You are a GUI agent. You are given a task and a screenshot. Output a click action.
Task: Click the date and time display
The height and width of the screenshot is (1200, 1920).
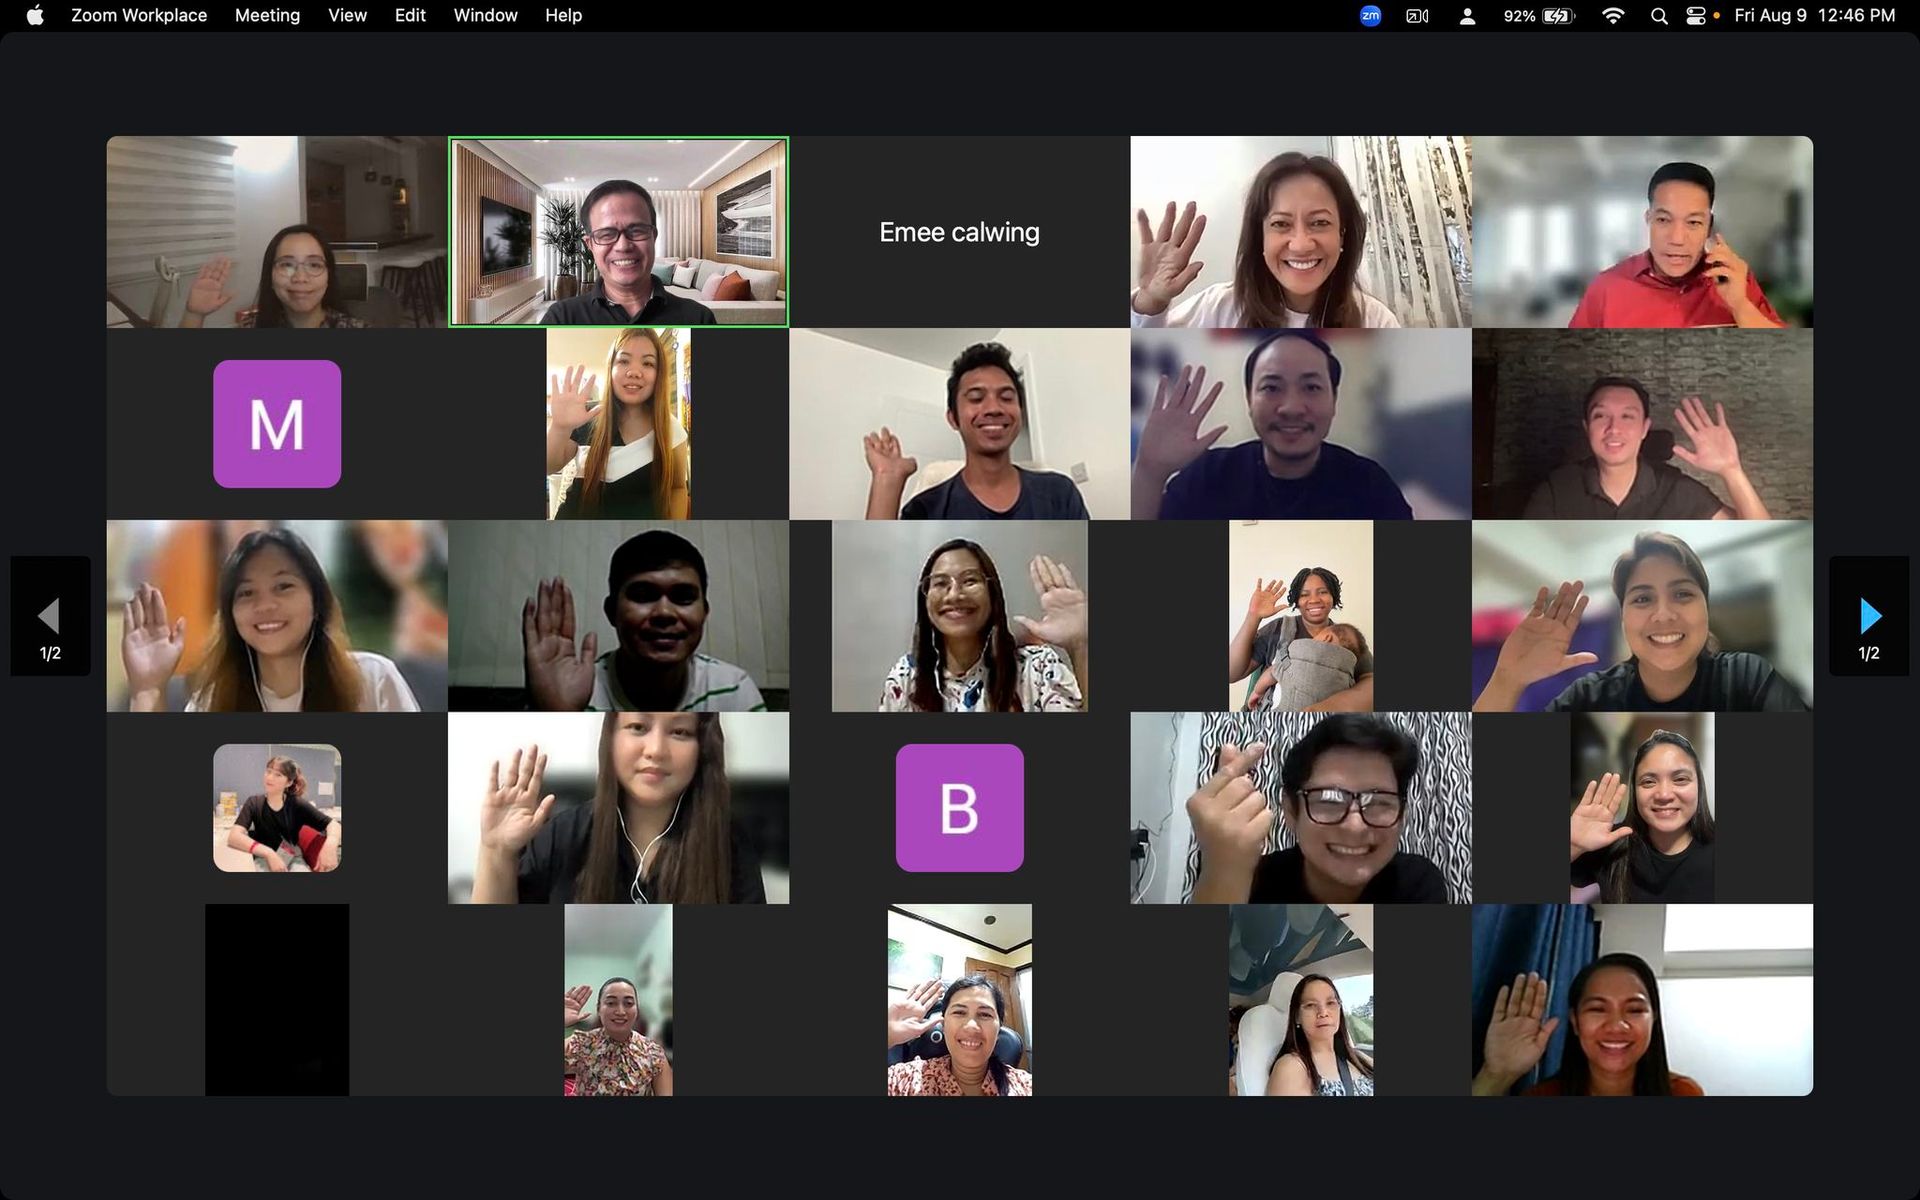[1814, 15]
